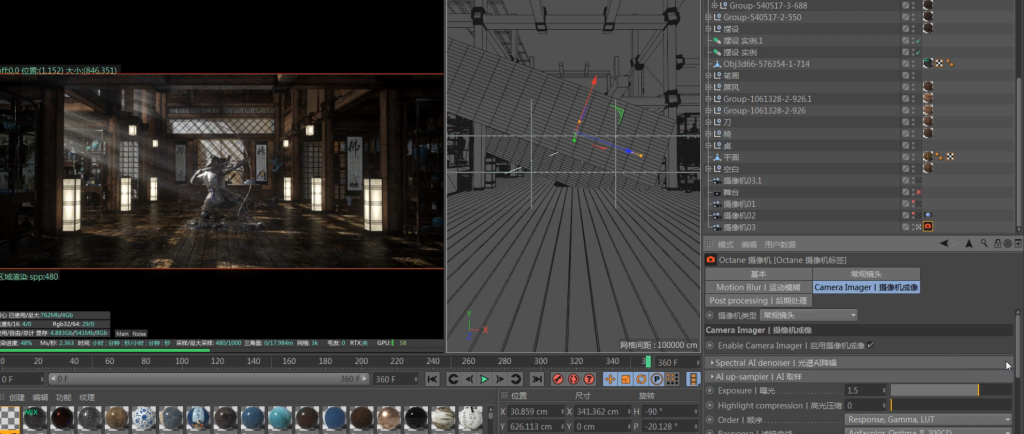Screen dimensions: 1024x434
Task: Expand the Group-540517-2-550 object
Action: [x=709, y=18]
